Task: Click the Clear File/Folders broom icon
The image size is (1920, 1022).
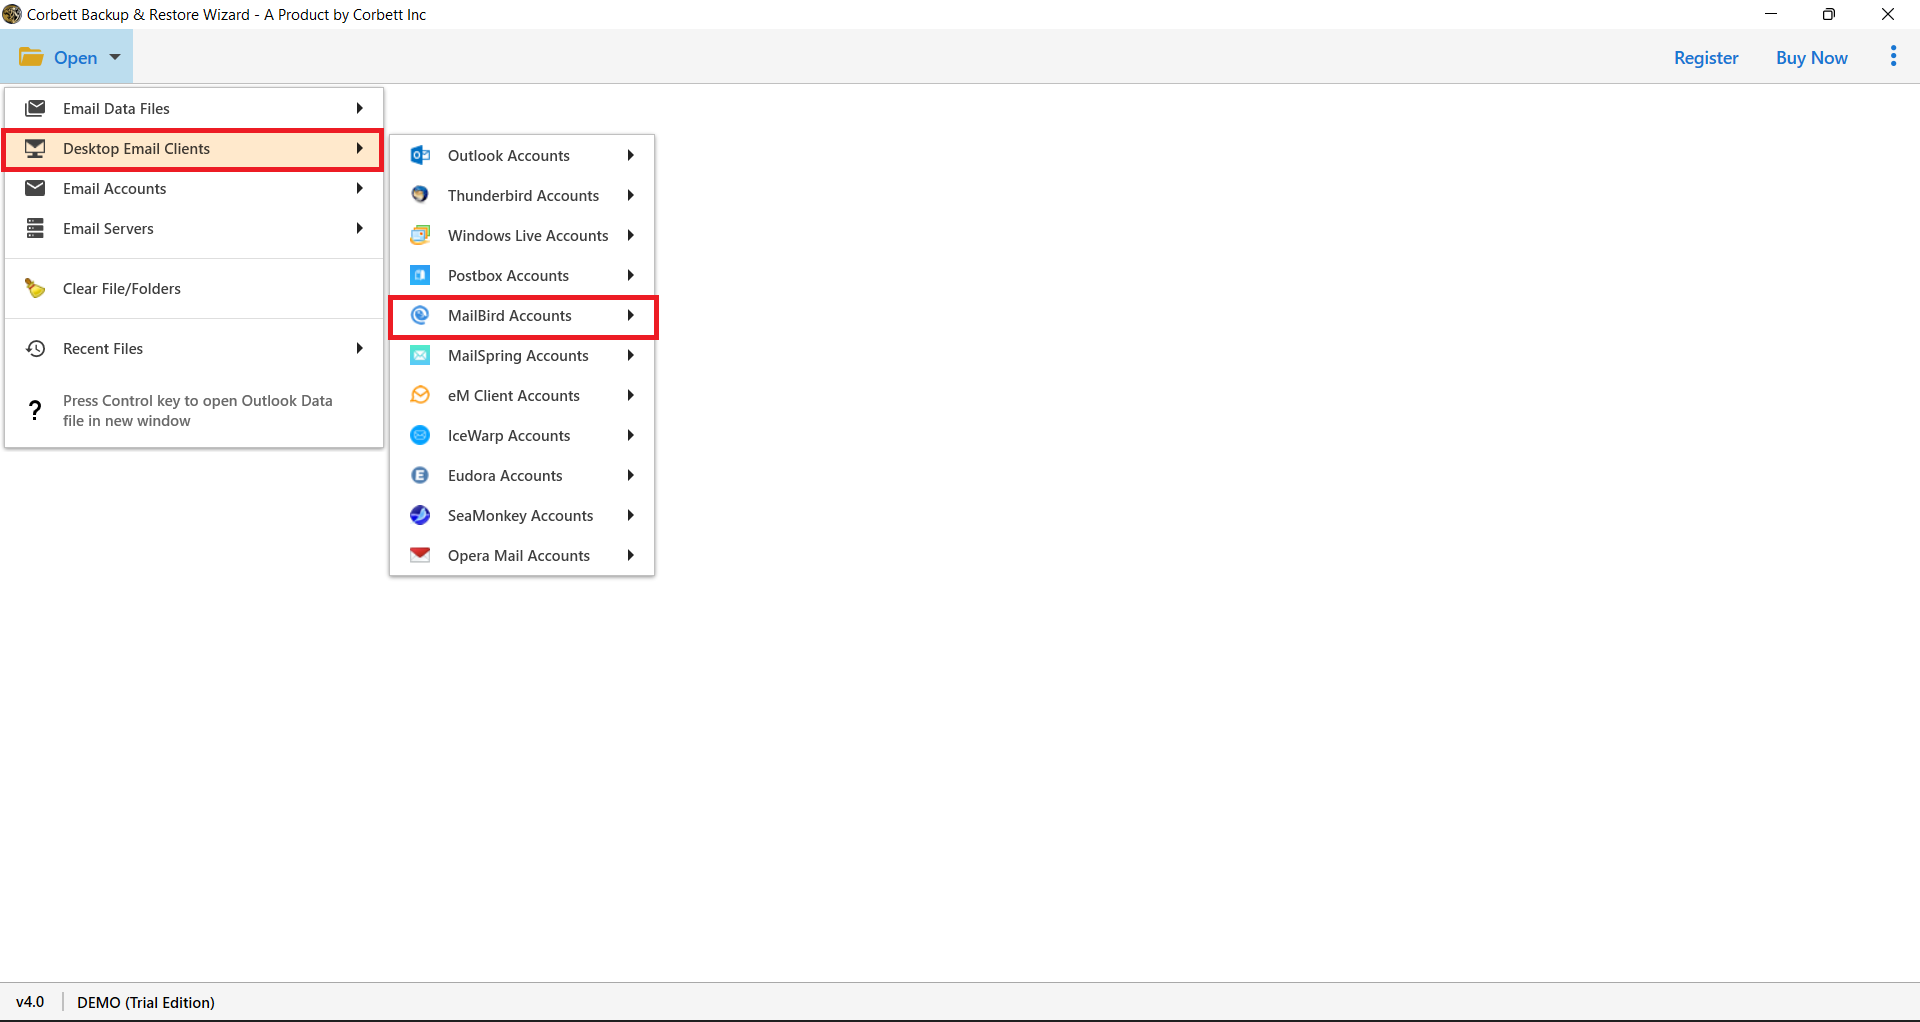Action: [35, 288]
